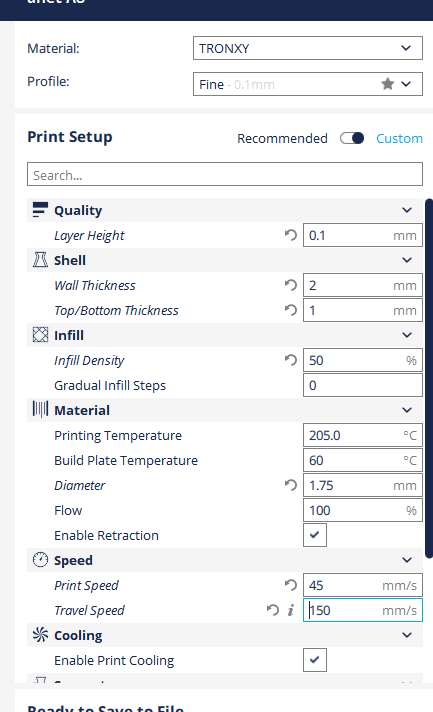Click the profile star icon
The image size is (433, 712).
[388, 84]
